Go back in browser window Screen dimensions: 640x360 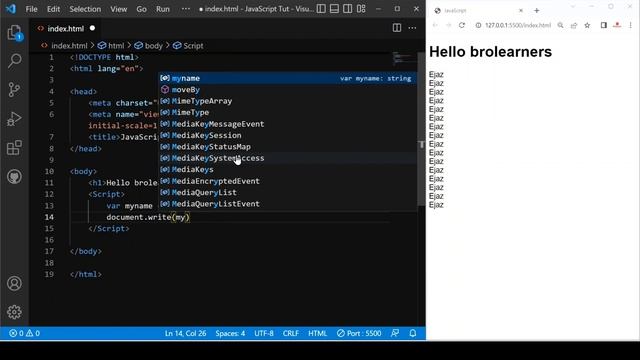[435, 25]
